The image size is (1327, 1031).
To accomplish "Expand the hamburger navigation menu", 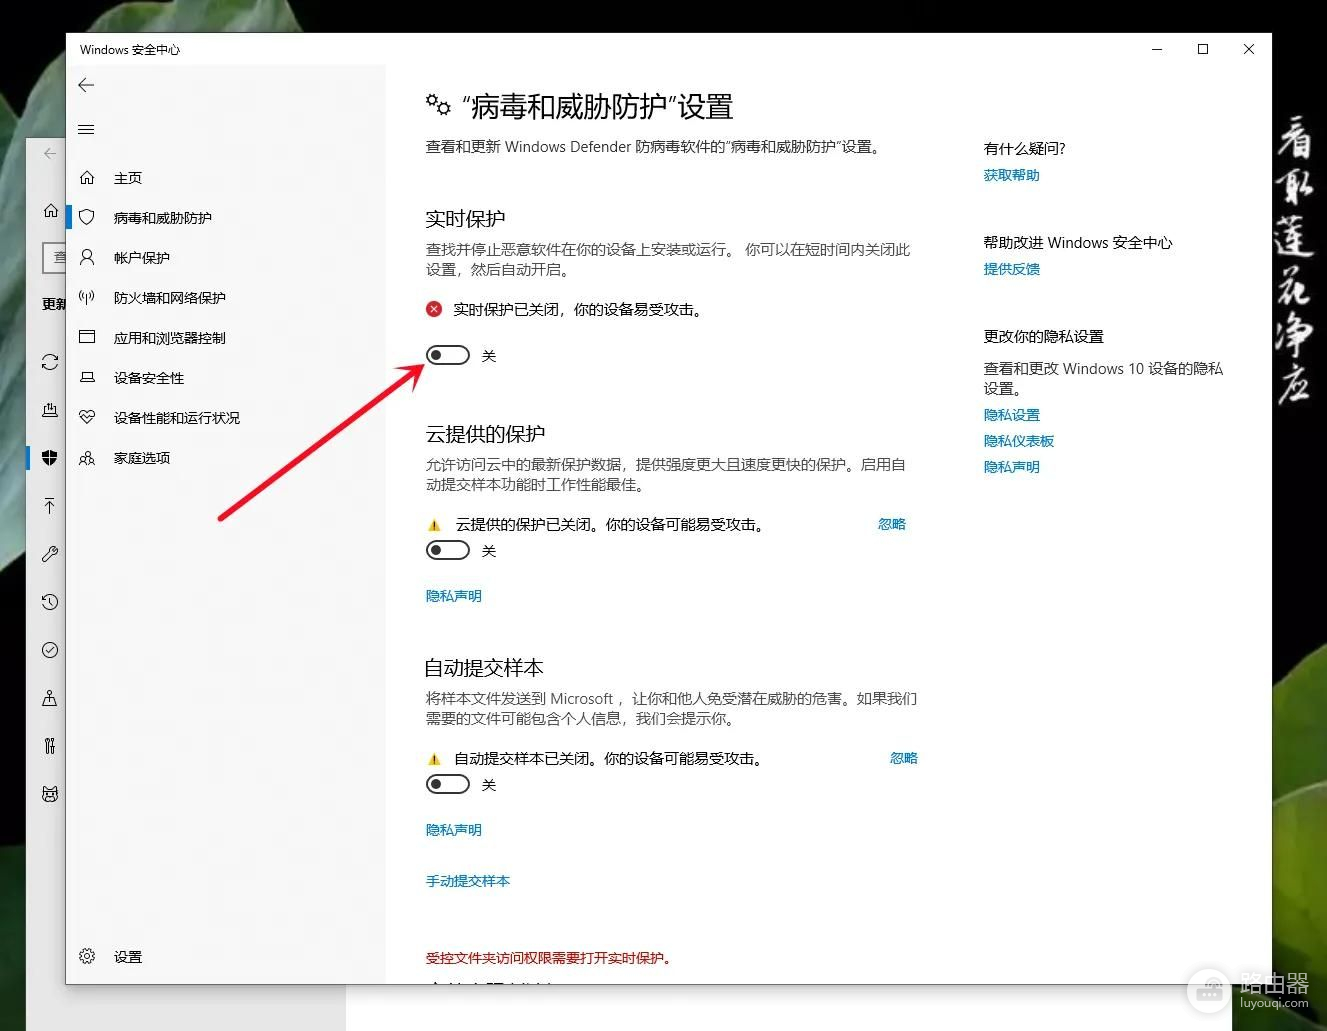I will click(x=86, y=129).
